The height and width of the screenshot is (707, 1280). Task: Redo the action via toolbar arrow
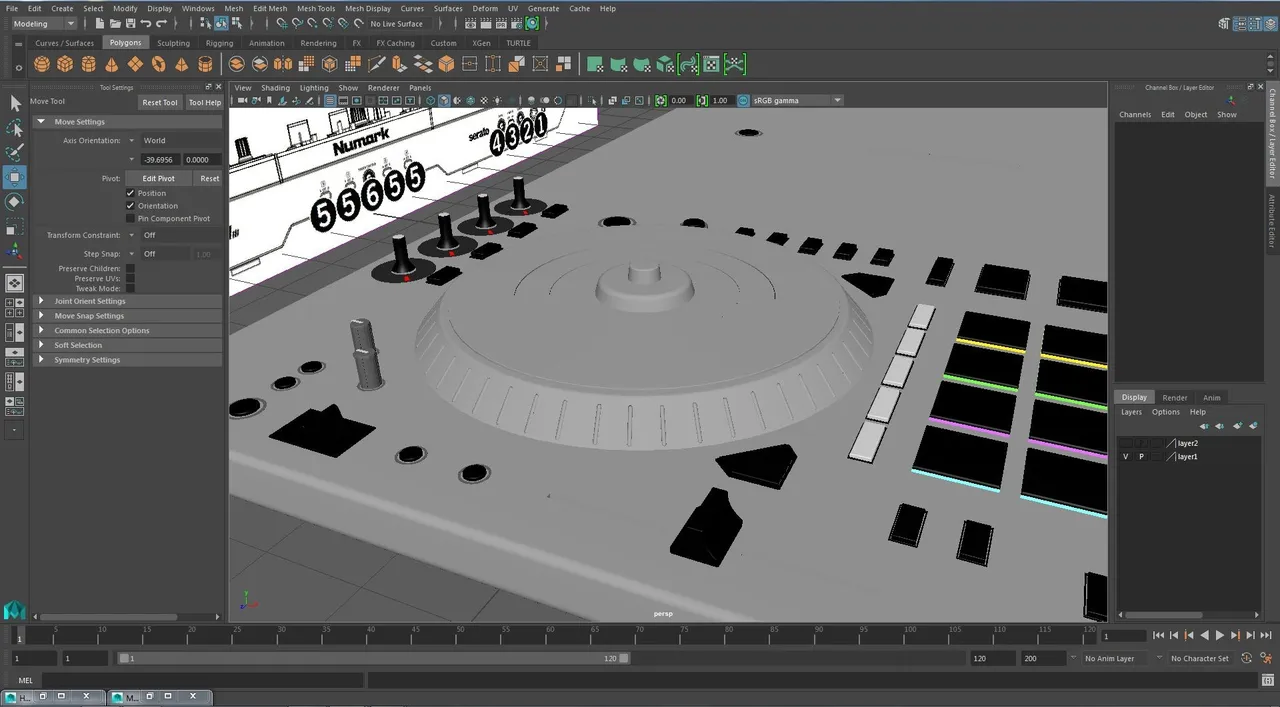click(161, 23)
